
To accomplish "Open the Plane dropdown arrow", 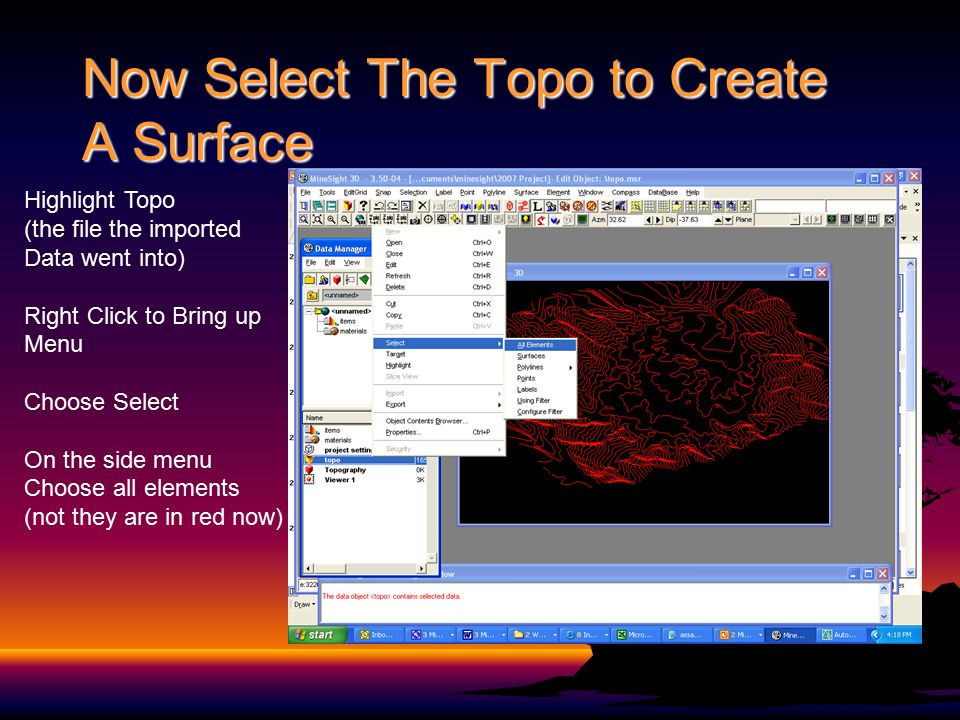I will click(795, 219).
